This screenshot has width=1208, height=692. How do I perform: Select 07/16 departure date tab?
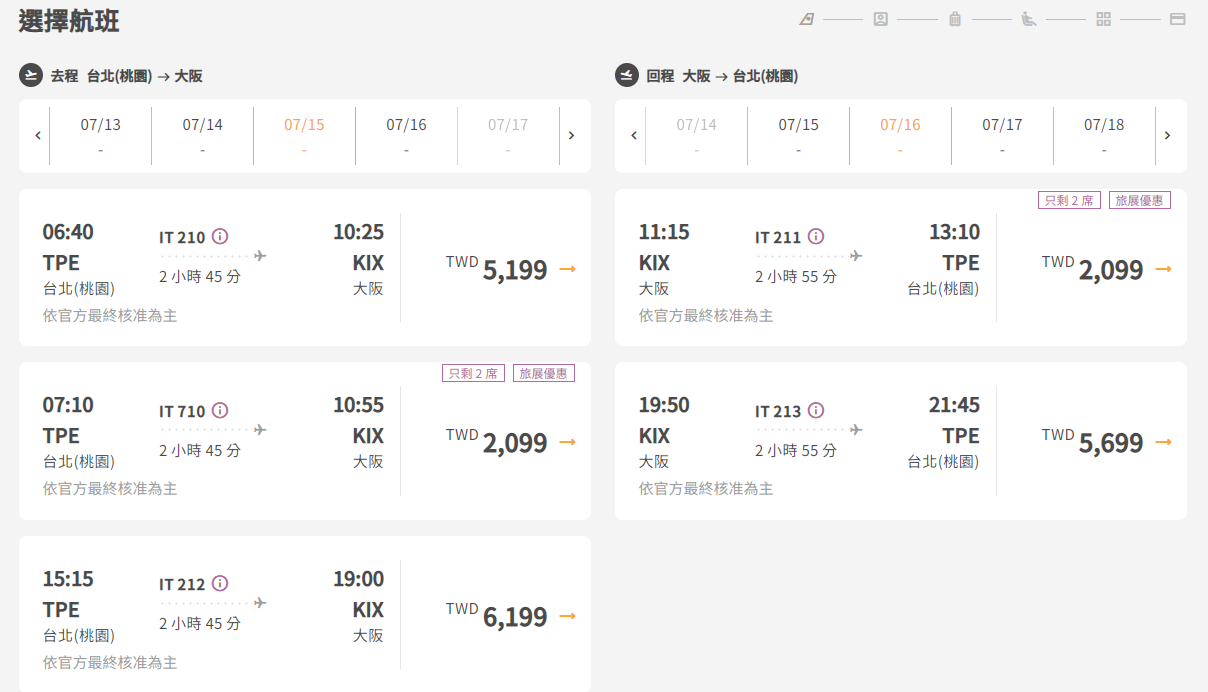click(406, 135)
